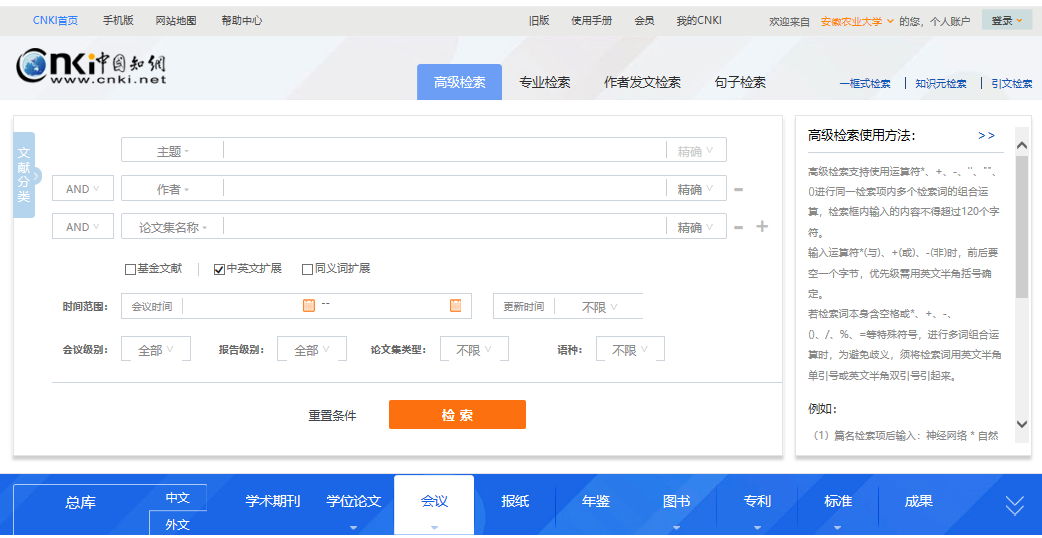Screen dimensions: 1042x538
Task: Select the 学术期刊 database tab
Action: click(x=273, y=501)
